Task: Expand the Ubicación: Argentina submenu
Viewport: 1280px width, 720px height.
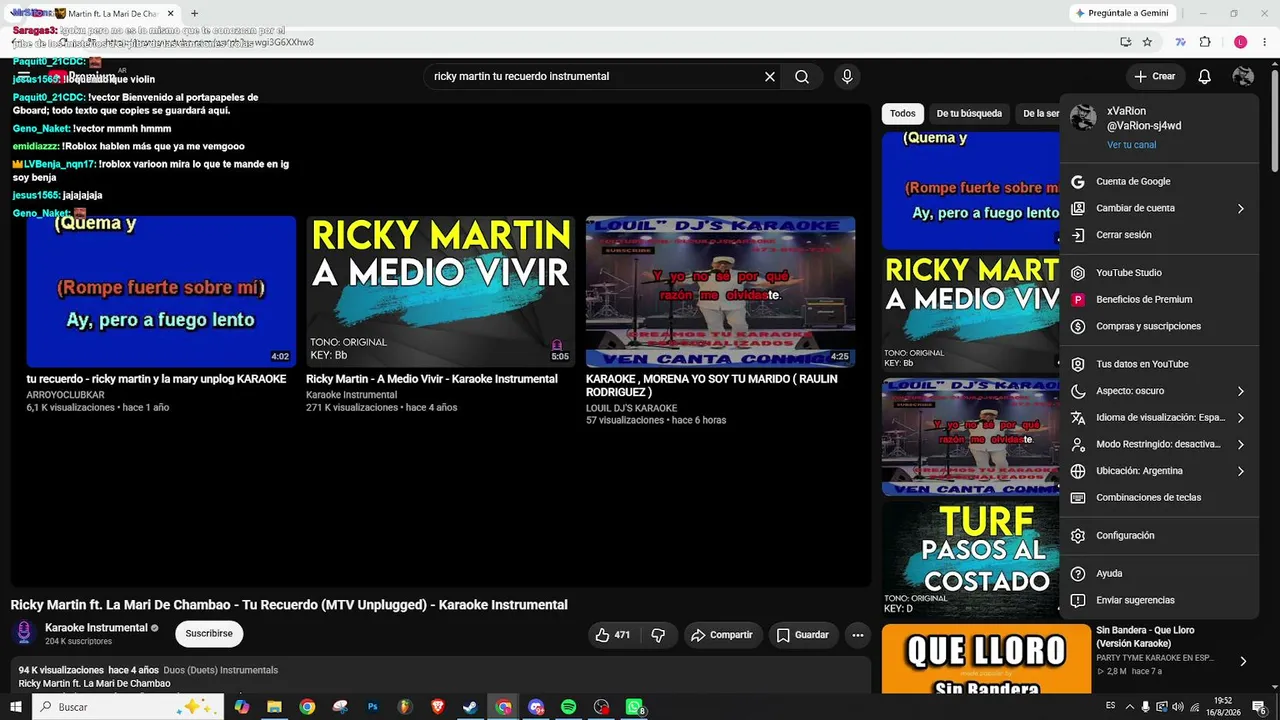Action: pos(1240,471)
